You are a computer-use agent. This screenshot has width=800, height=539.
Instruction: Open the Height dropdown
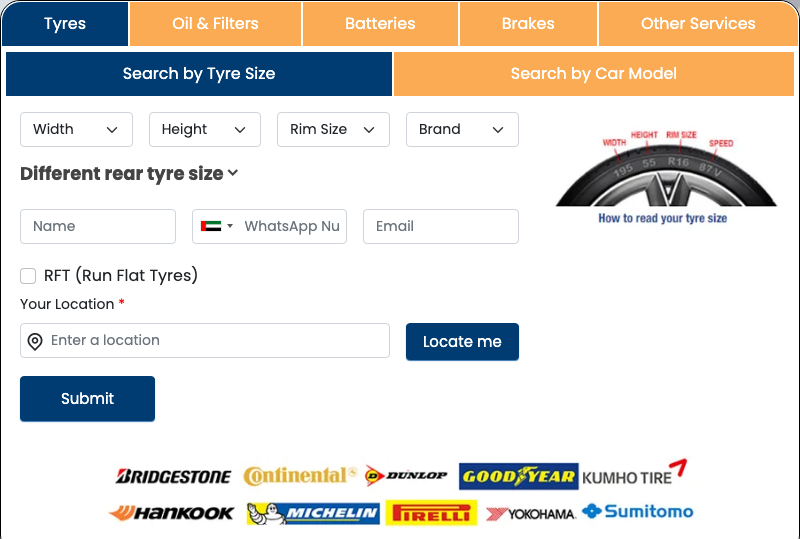click(205, 130)
